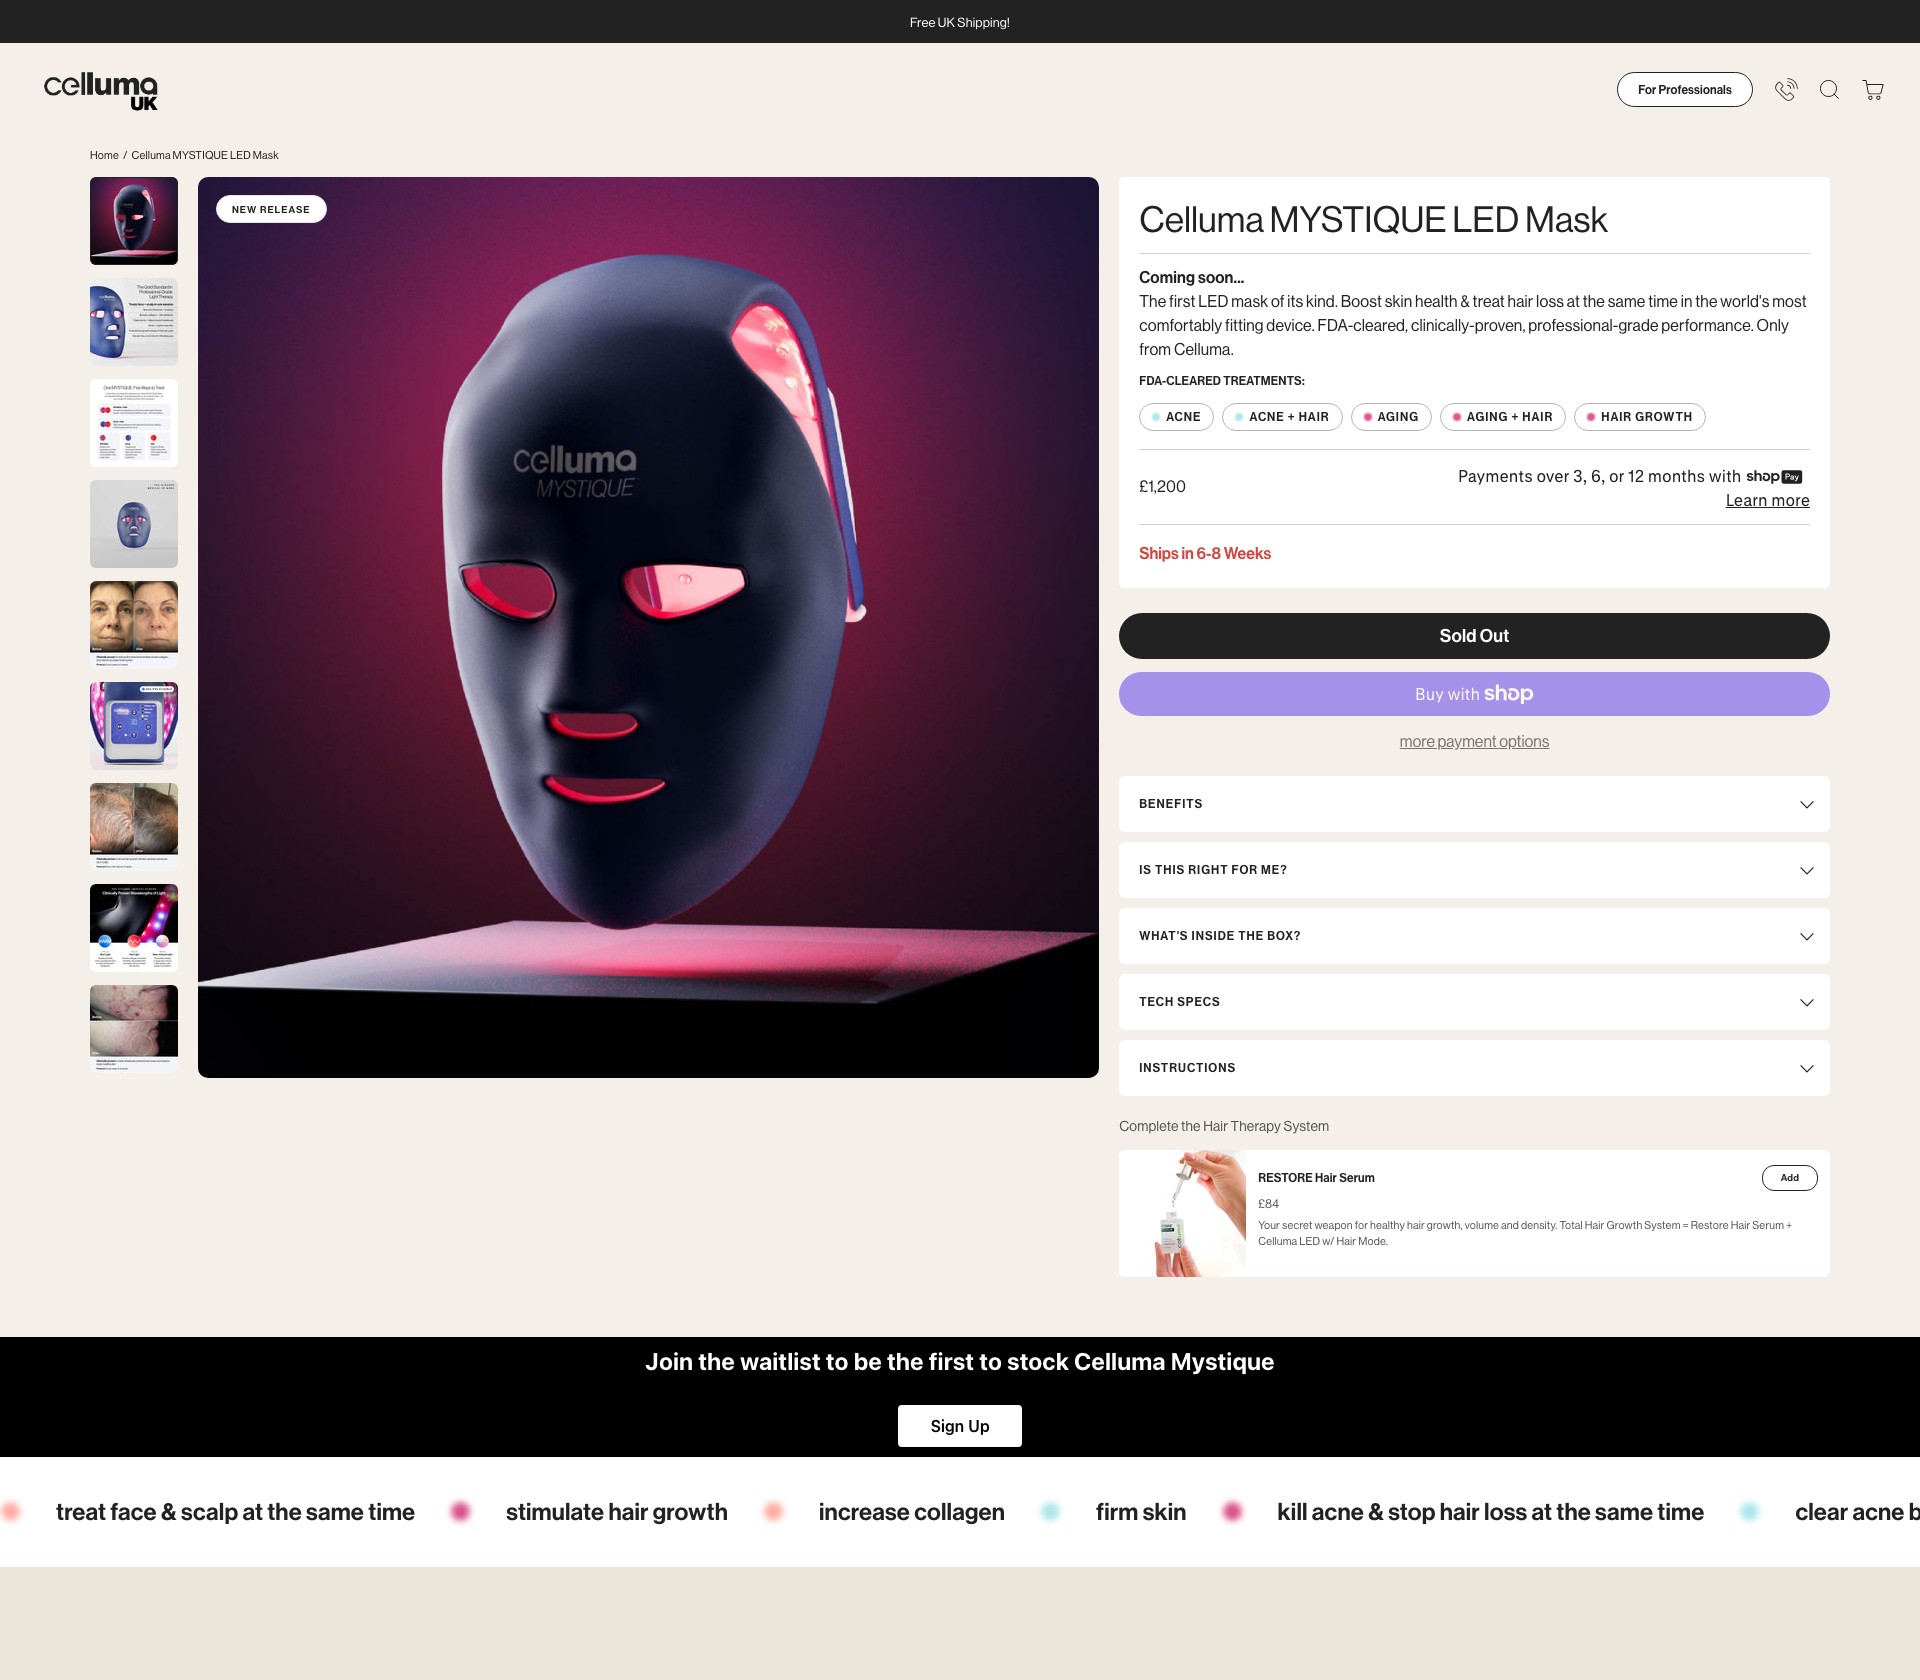
Task: Click the 'increase collagen' marquee text
Action: [912, 1512]
